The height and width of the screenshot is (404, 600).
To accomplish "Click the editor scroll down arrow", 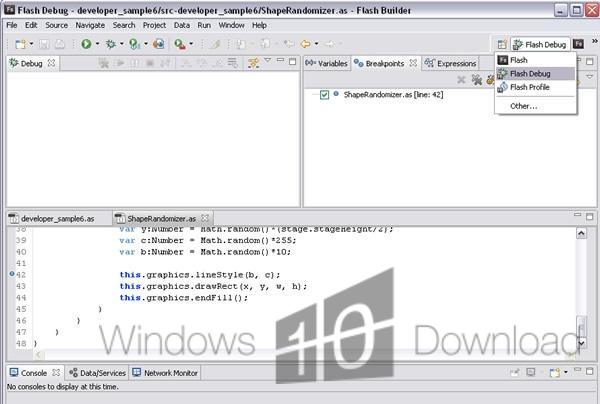I will tap(581, 343).
